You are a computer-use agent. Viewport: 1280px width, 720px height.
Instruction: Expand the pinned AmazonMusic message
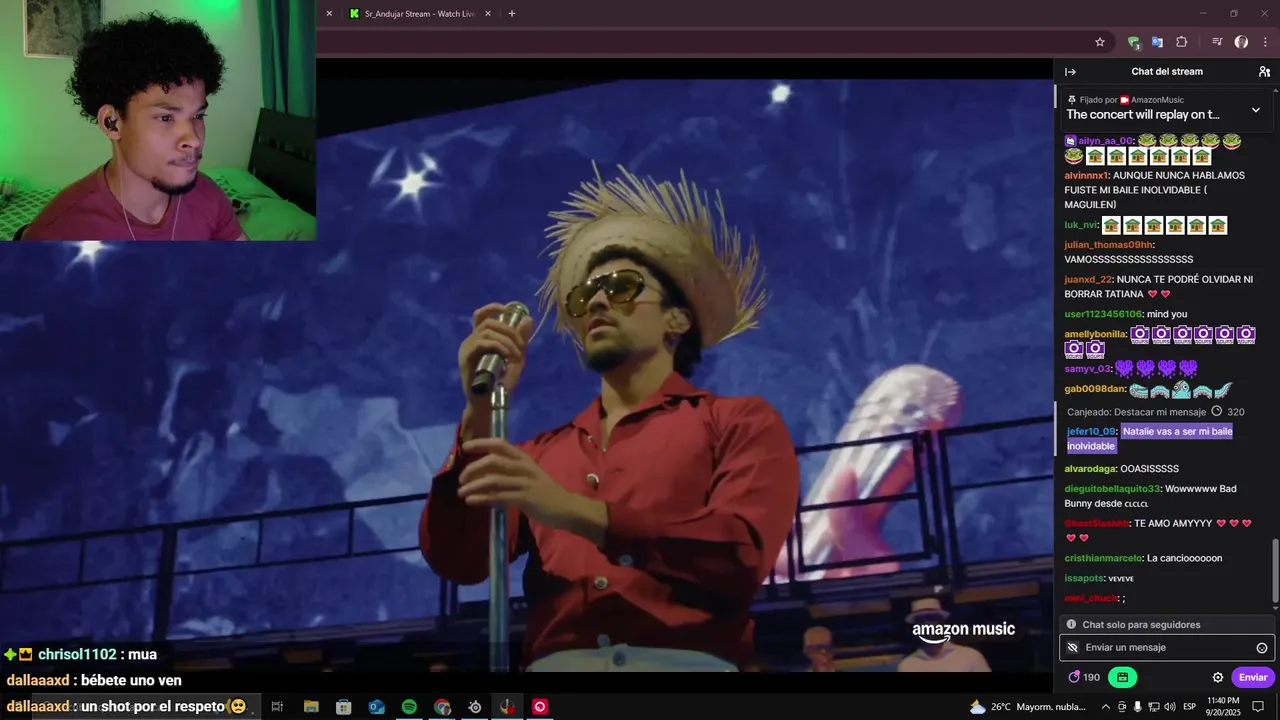(x=1256, y=110)
